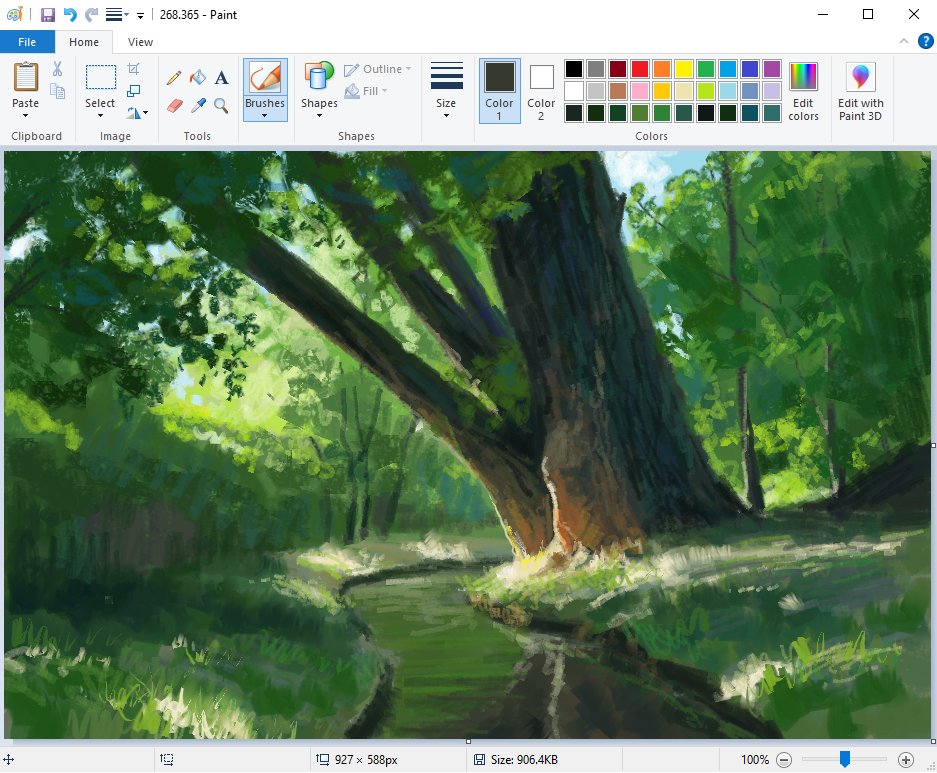Screen dimensions: 937x773
Task: Click the Paste clipboard icon
Action: (x=26, y=76)
